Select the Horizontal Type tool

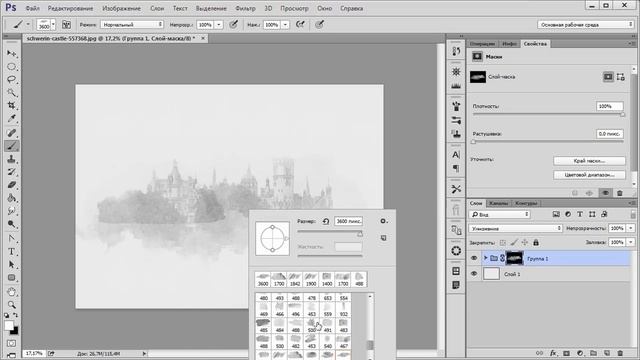click(11, 251)
